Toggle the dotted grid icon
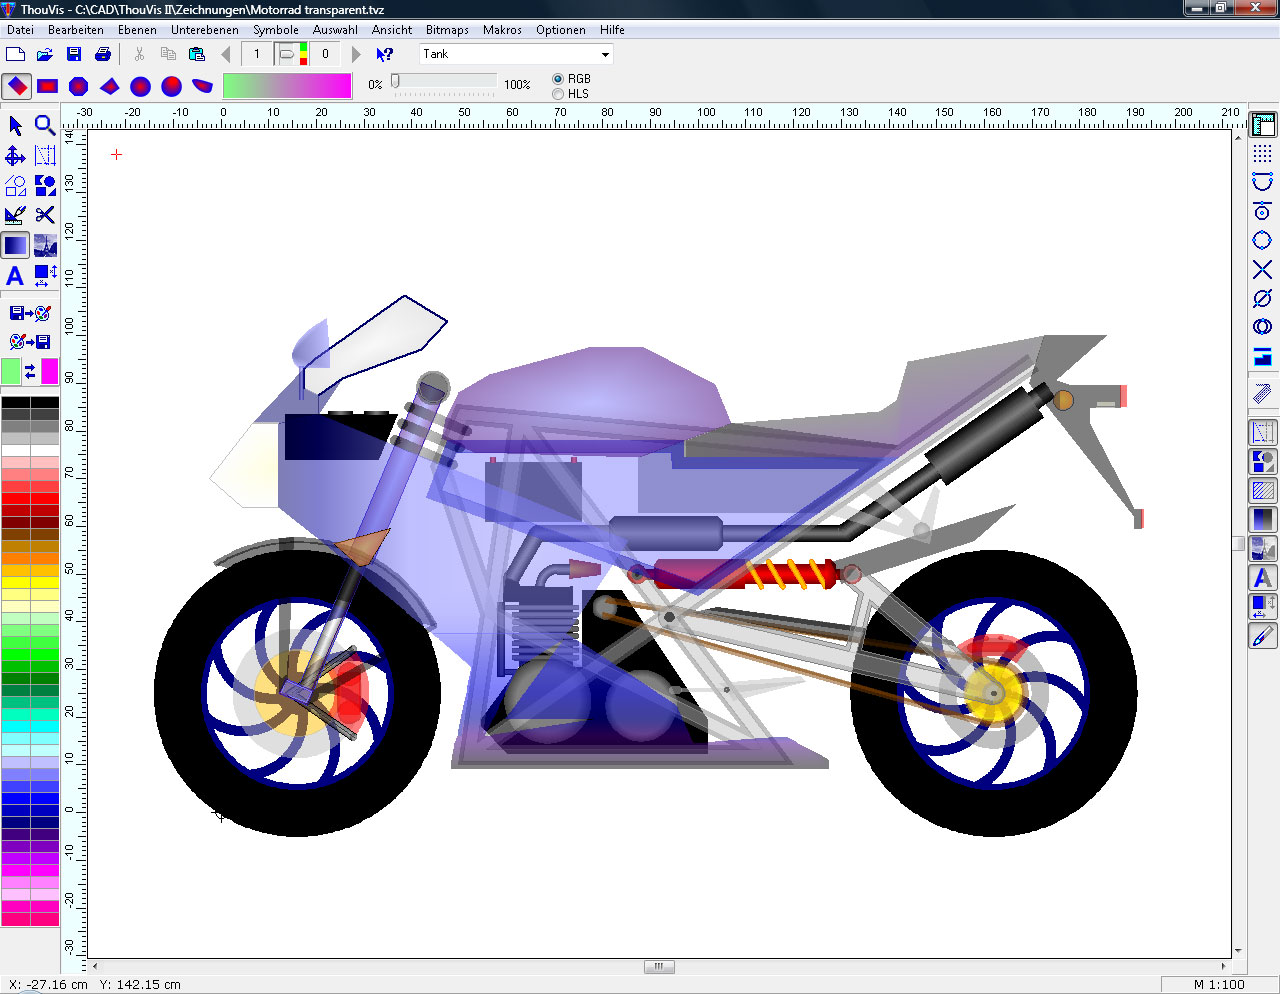 coord(1262,153)
